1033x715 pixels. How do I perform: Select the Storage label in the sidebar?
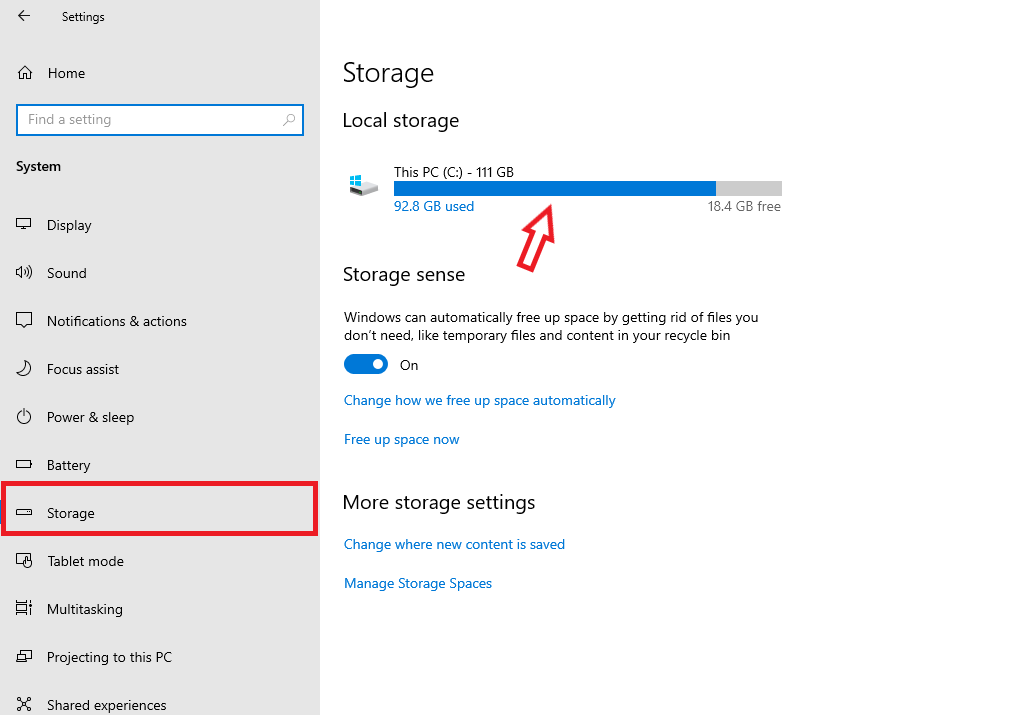70,513
